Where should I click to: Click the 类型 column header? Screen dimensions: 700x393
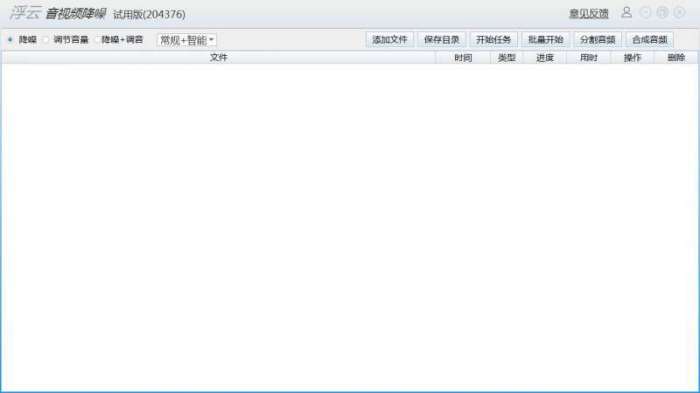tap(507, 58)
